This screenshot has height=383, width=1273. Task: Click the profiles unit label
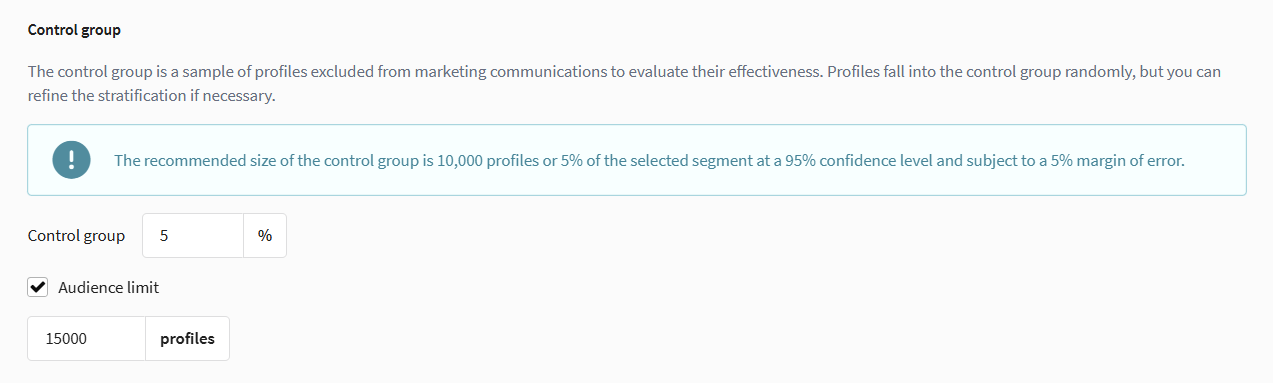(187, 339)
